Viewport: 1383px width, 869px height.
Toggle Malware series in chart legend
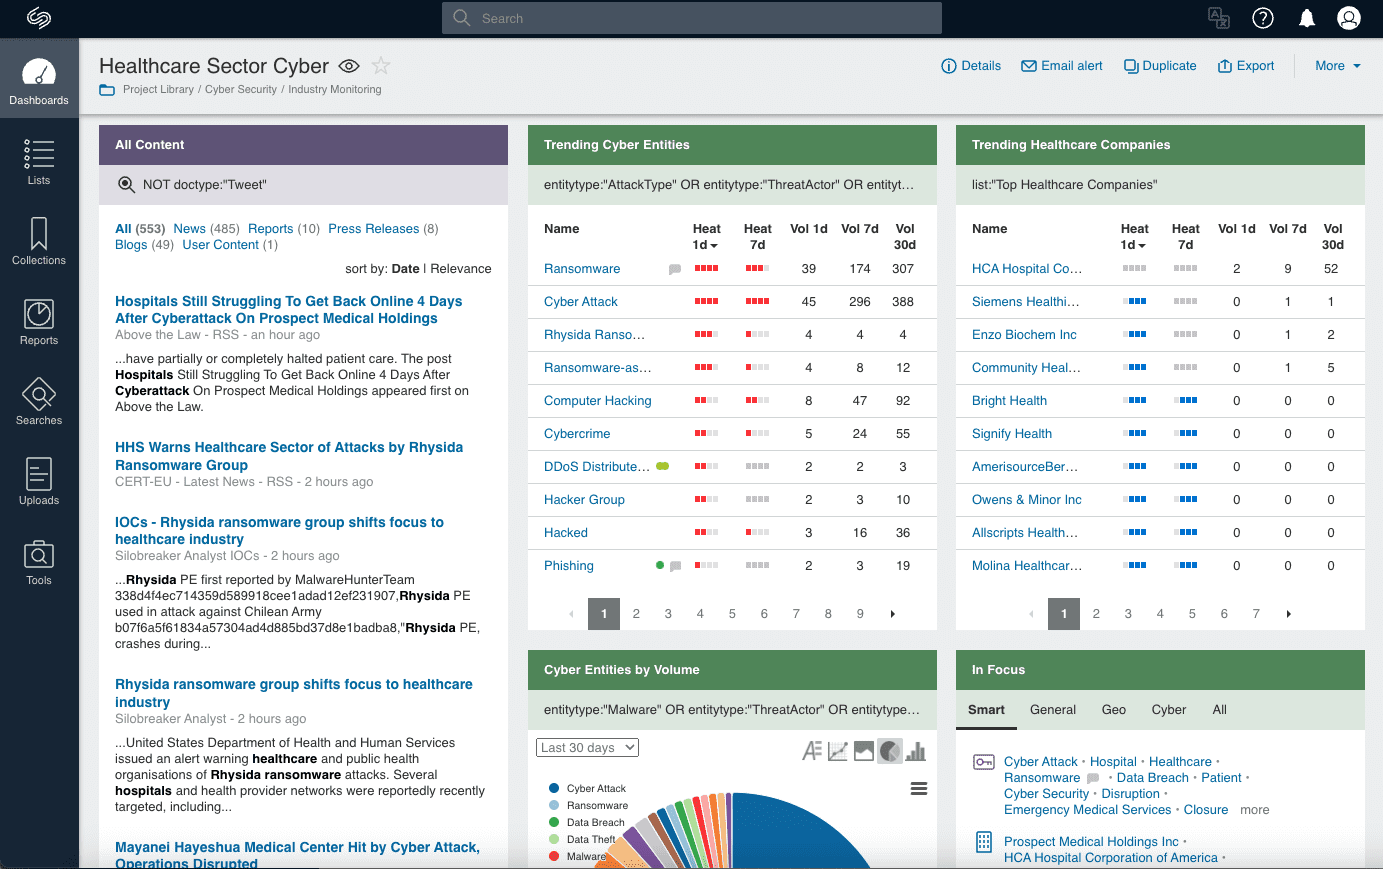(577, 857)
